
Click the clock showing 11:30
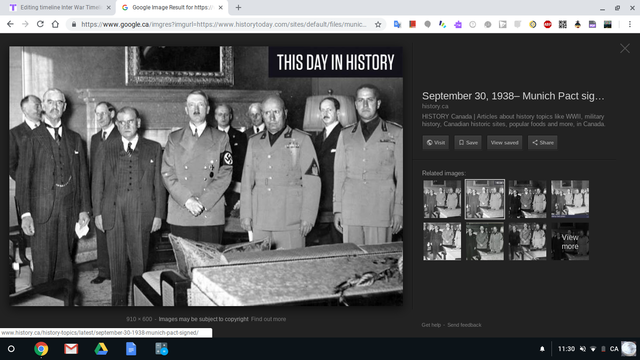[566, 349]
